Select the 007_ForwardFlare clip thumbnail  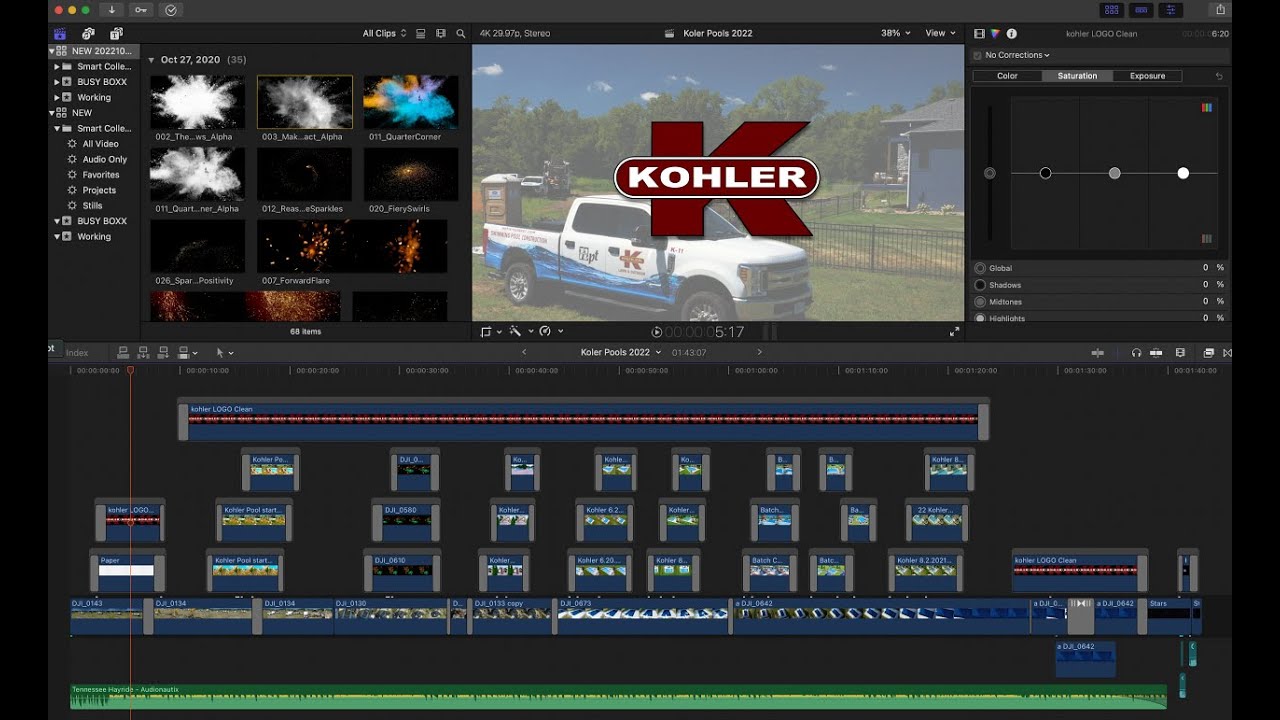coord(352,247)
